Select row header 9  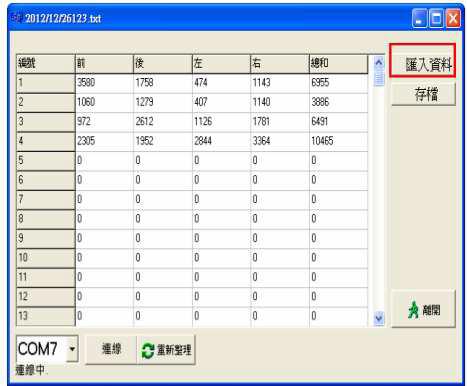tap(46, 239)
